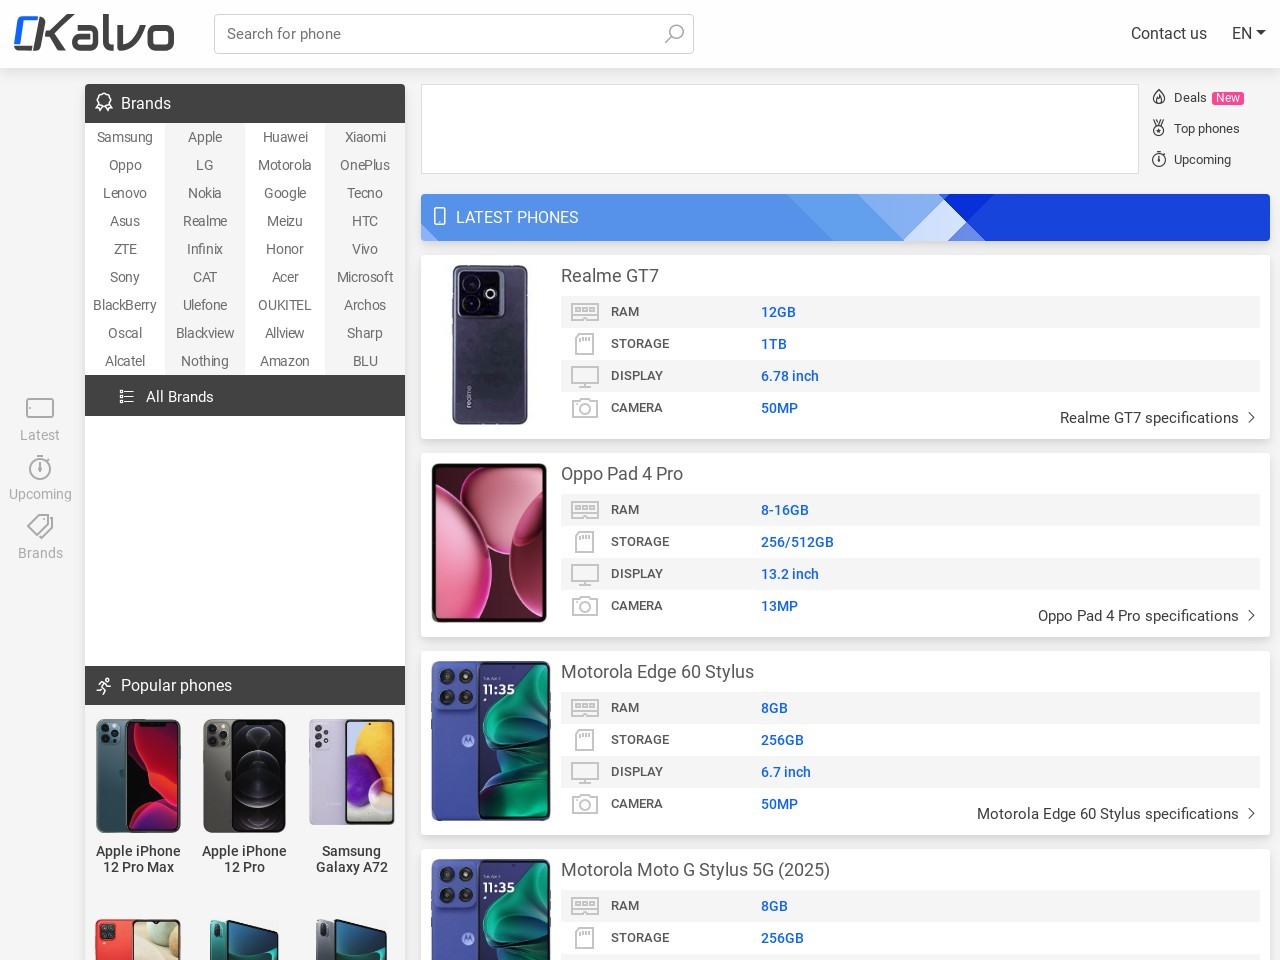1280x960 pixels.
Task: Open the EN language dropdown
Action: [1249, 33]
